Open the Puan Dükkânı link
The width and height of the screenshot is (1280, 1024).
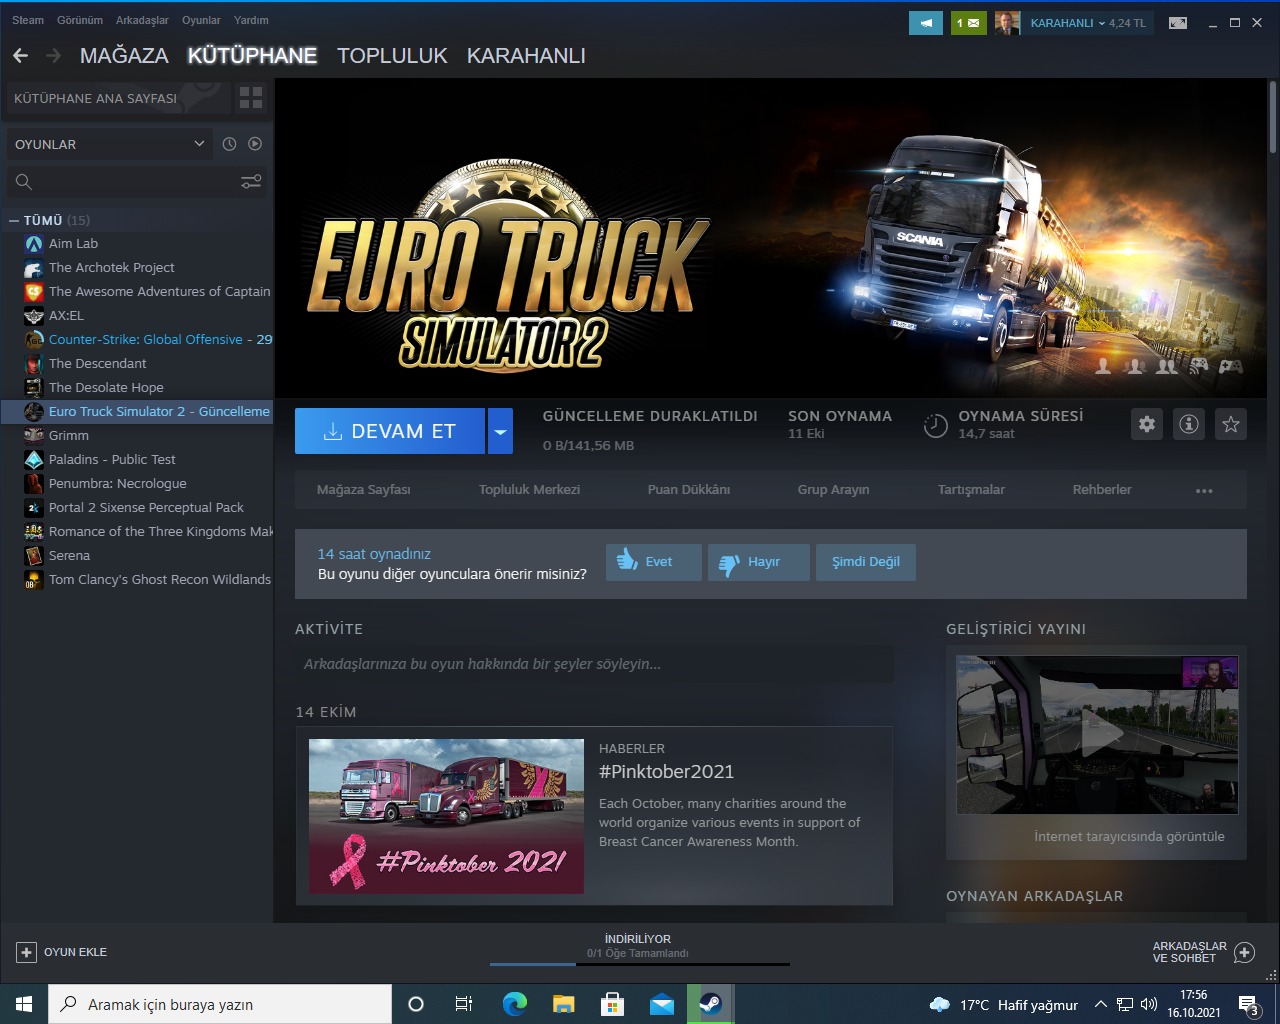tap(689, 490)
